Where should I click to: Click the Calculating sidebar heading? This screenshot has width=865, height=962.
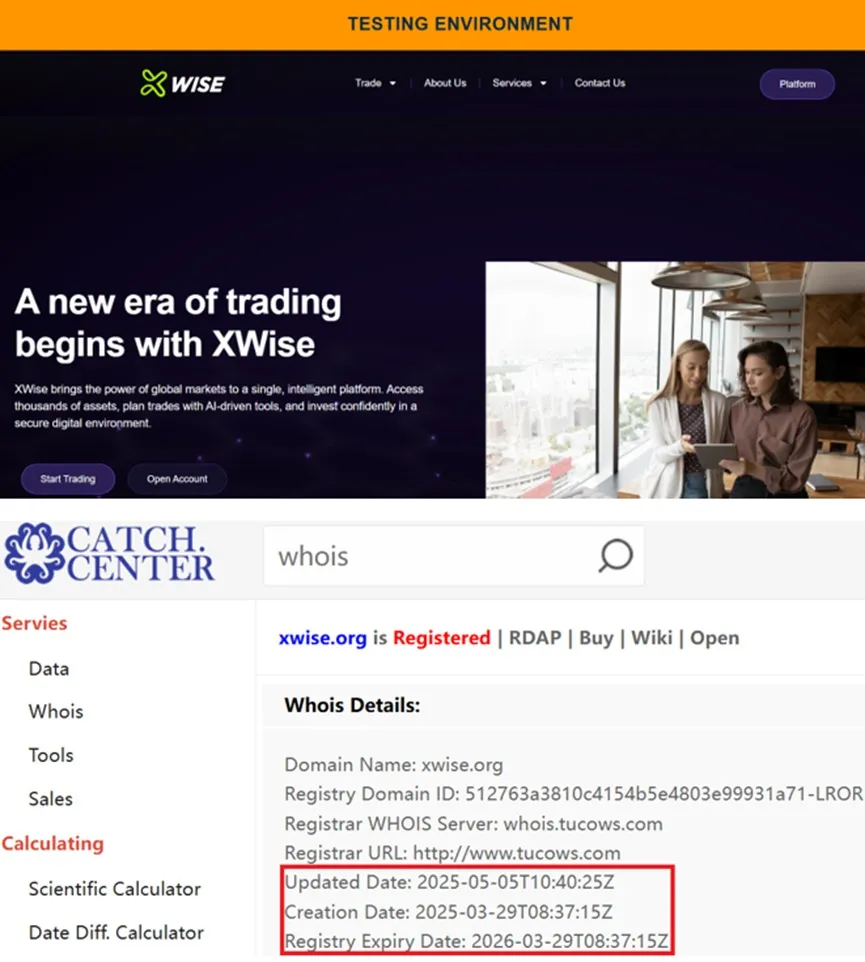pyautogui.click(x=53, y=844)
